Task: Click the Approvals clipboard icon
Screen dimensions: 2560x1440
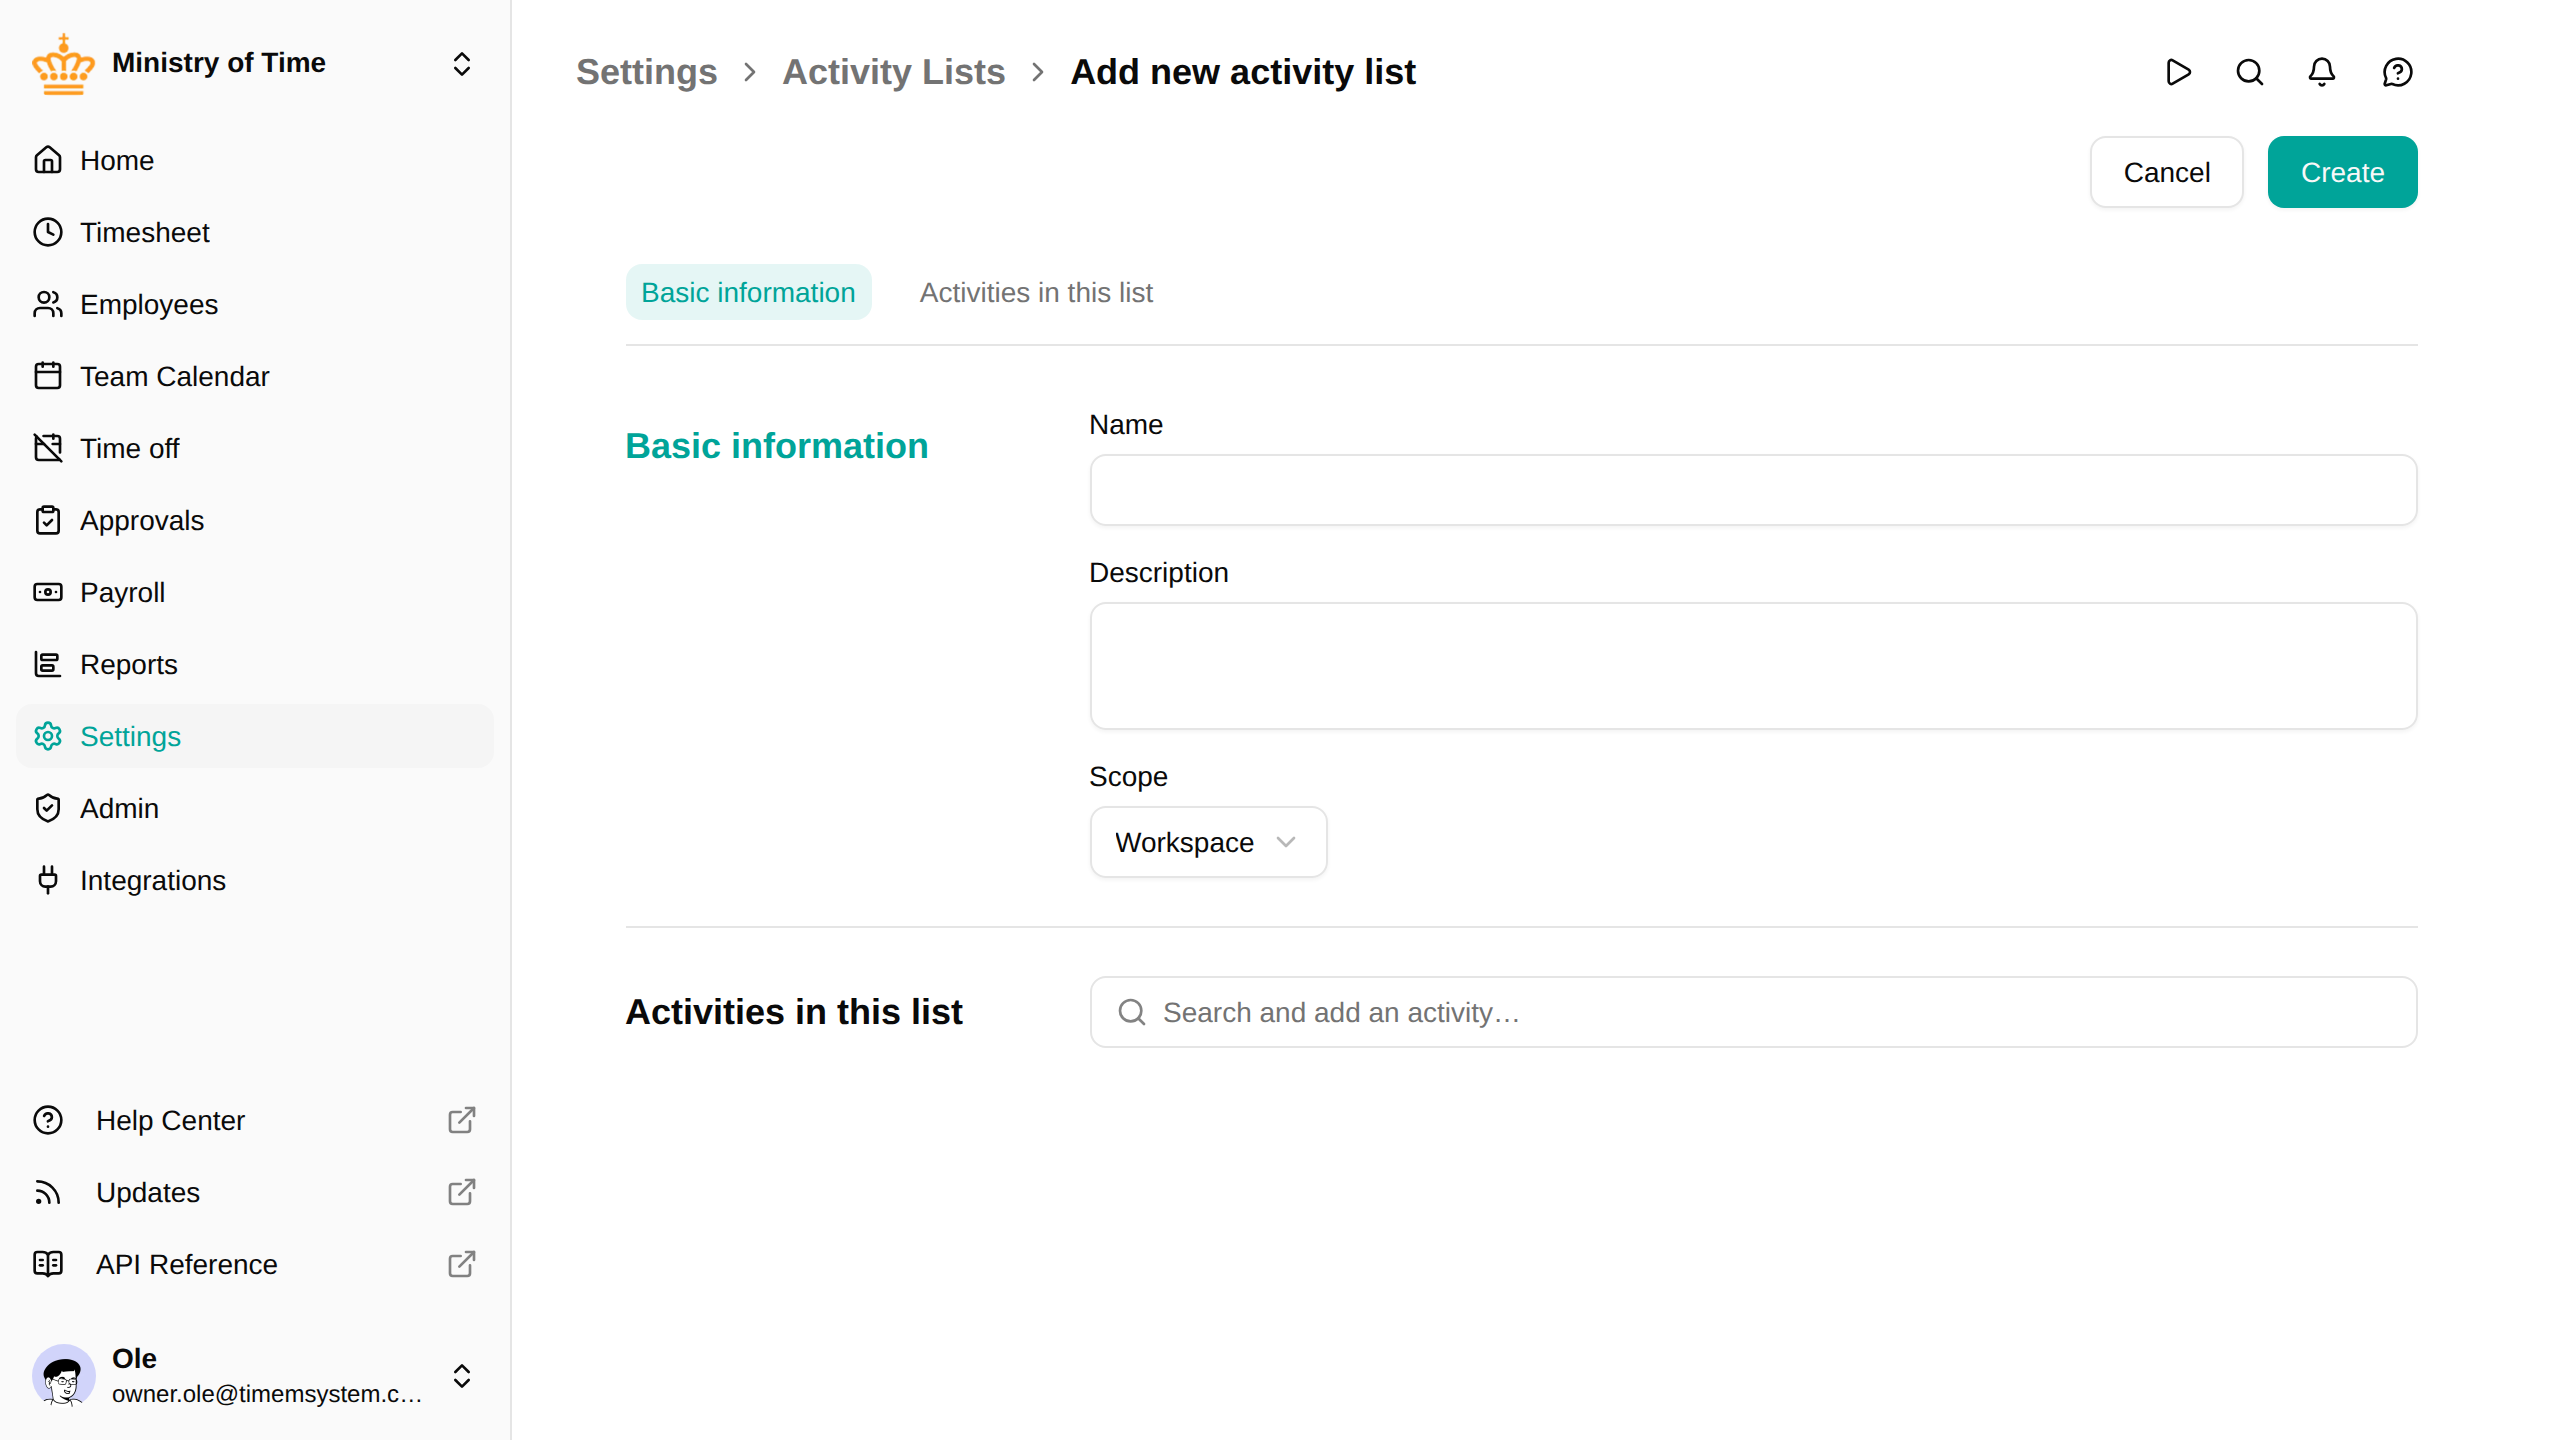Action: click(48, 520)
